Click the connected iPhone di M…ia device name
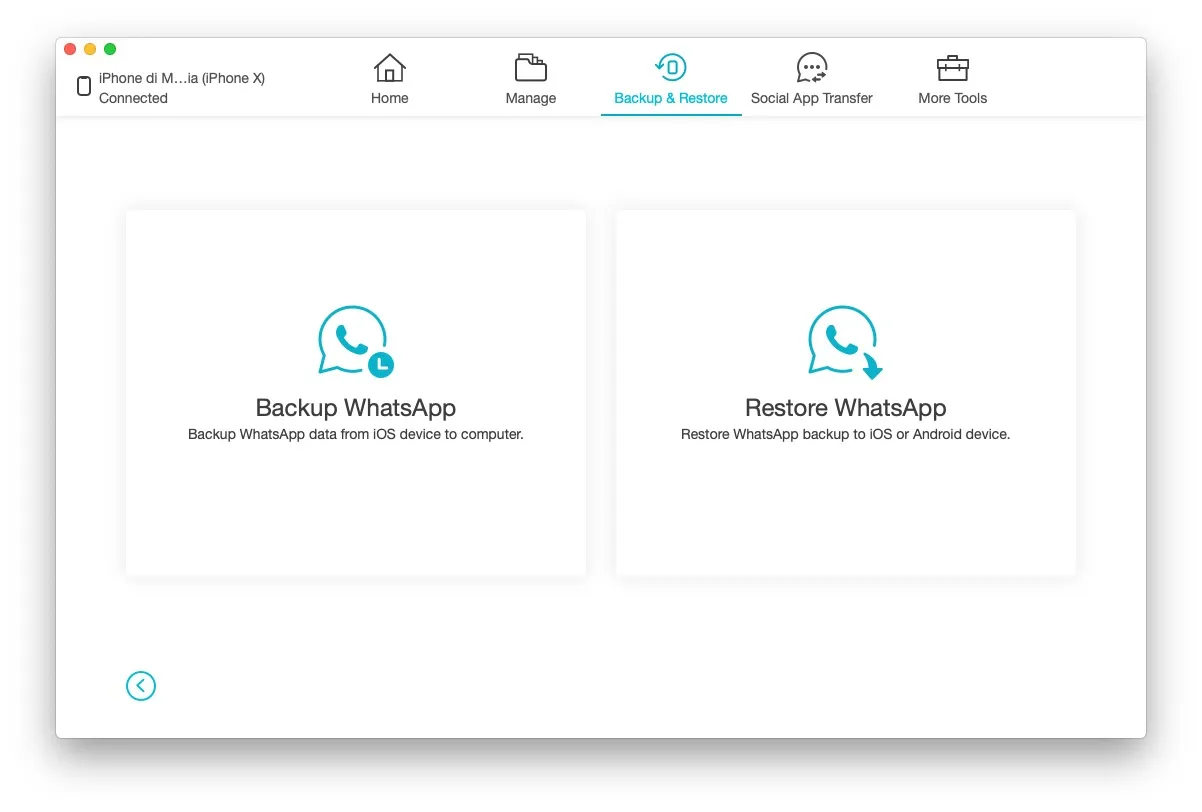 pyautogui.click(x=180, y=77)
